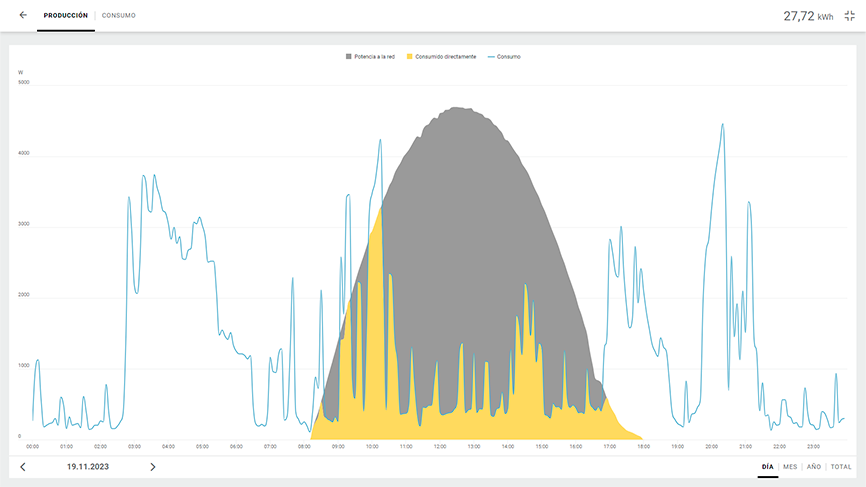Switch to the PRODUCCIÓN tab

pos(65,16)
